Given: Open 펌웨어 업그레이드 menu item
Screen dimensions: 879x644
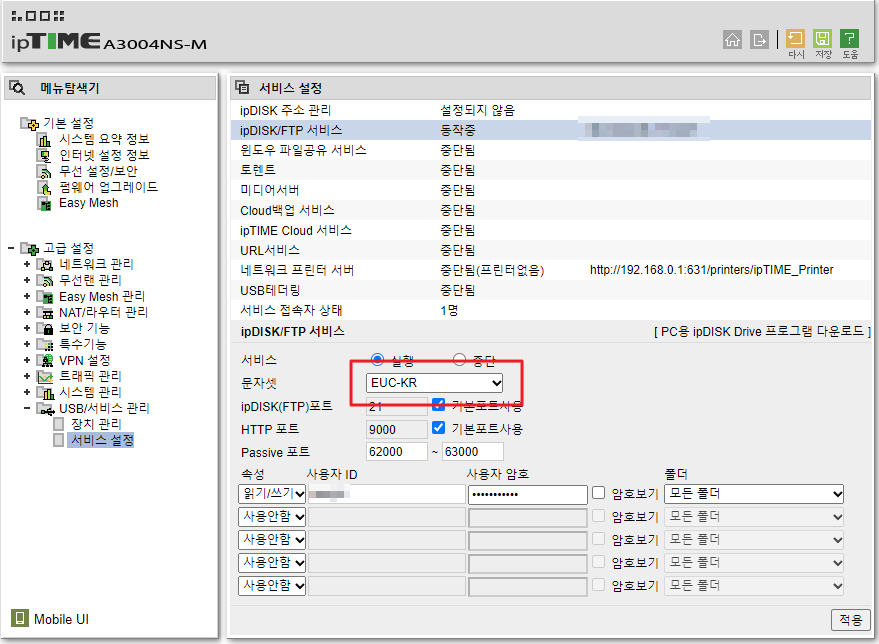Looking at the screenshot, I should click(x=108, y=187).
